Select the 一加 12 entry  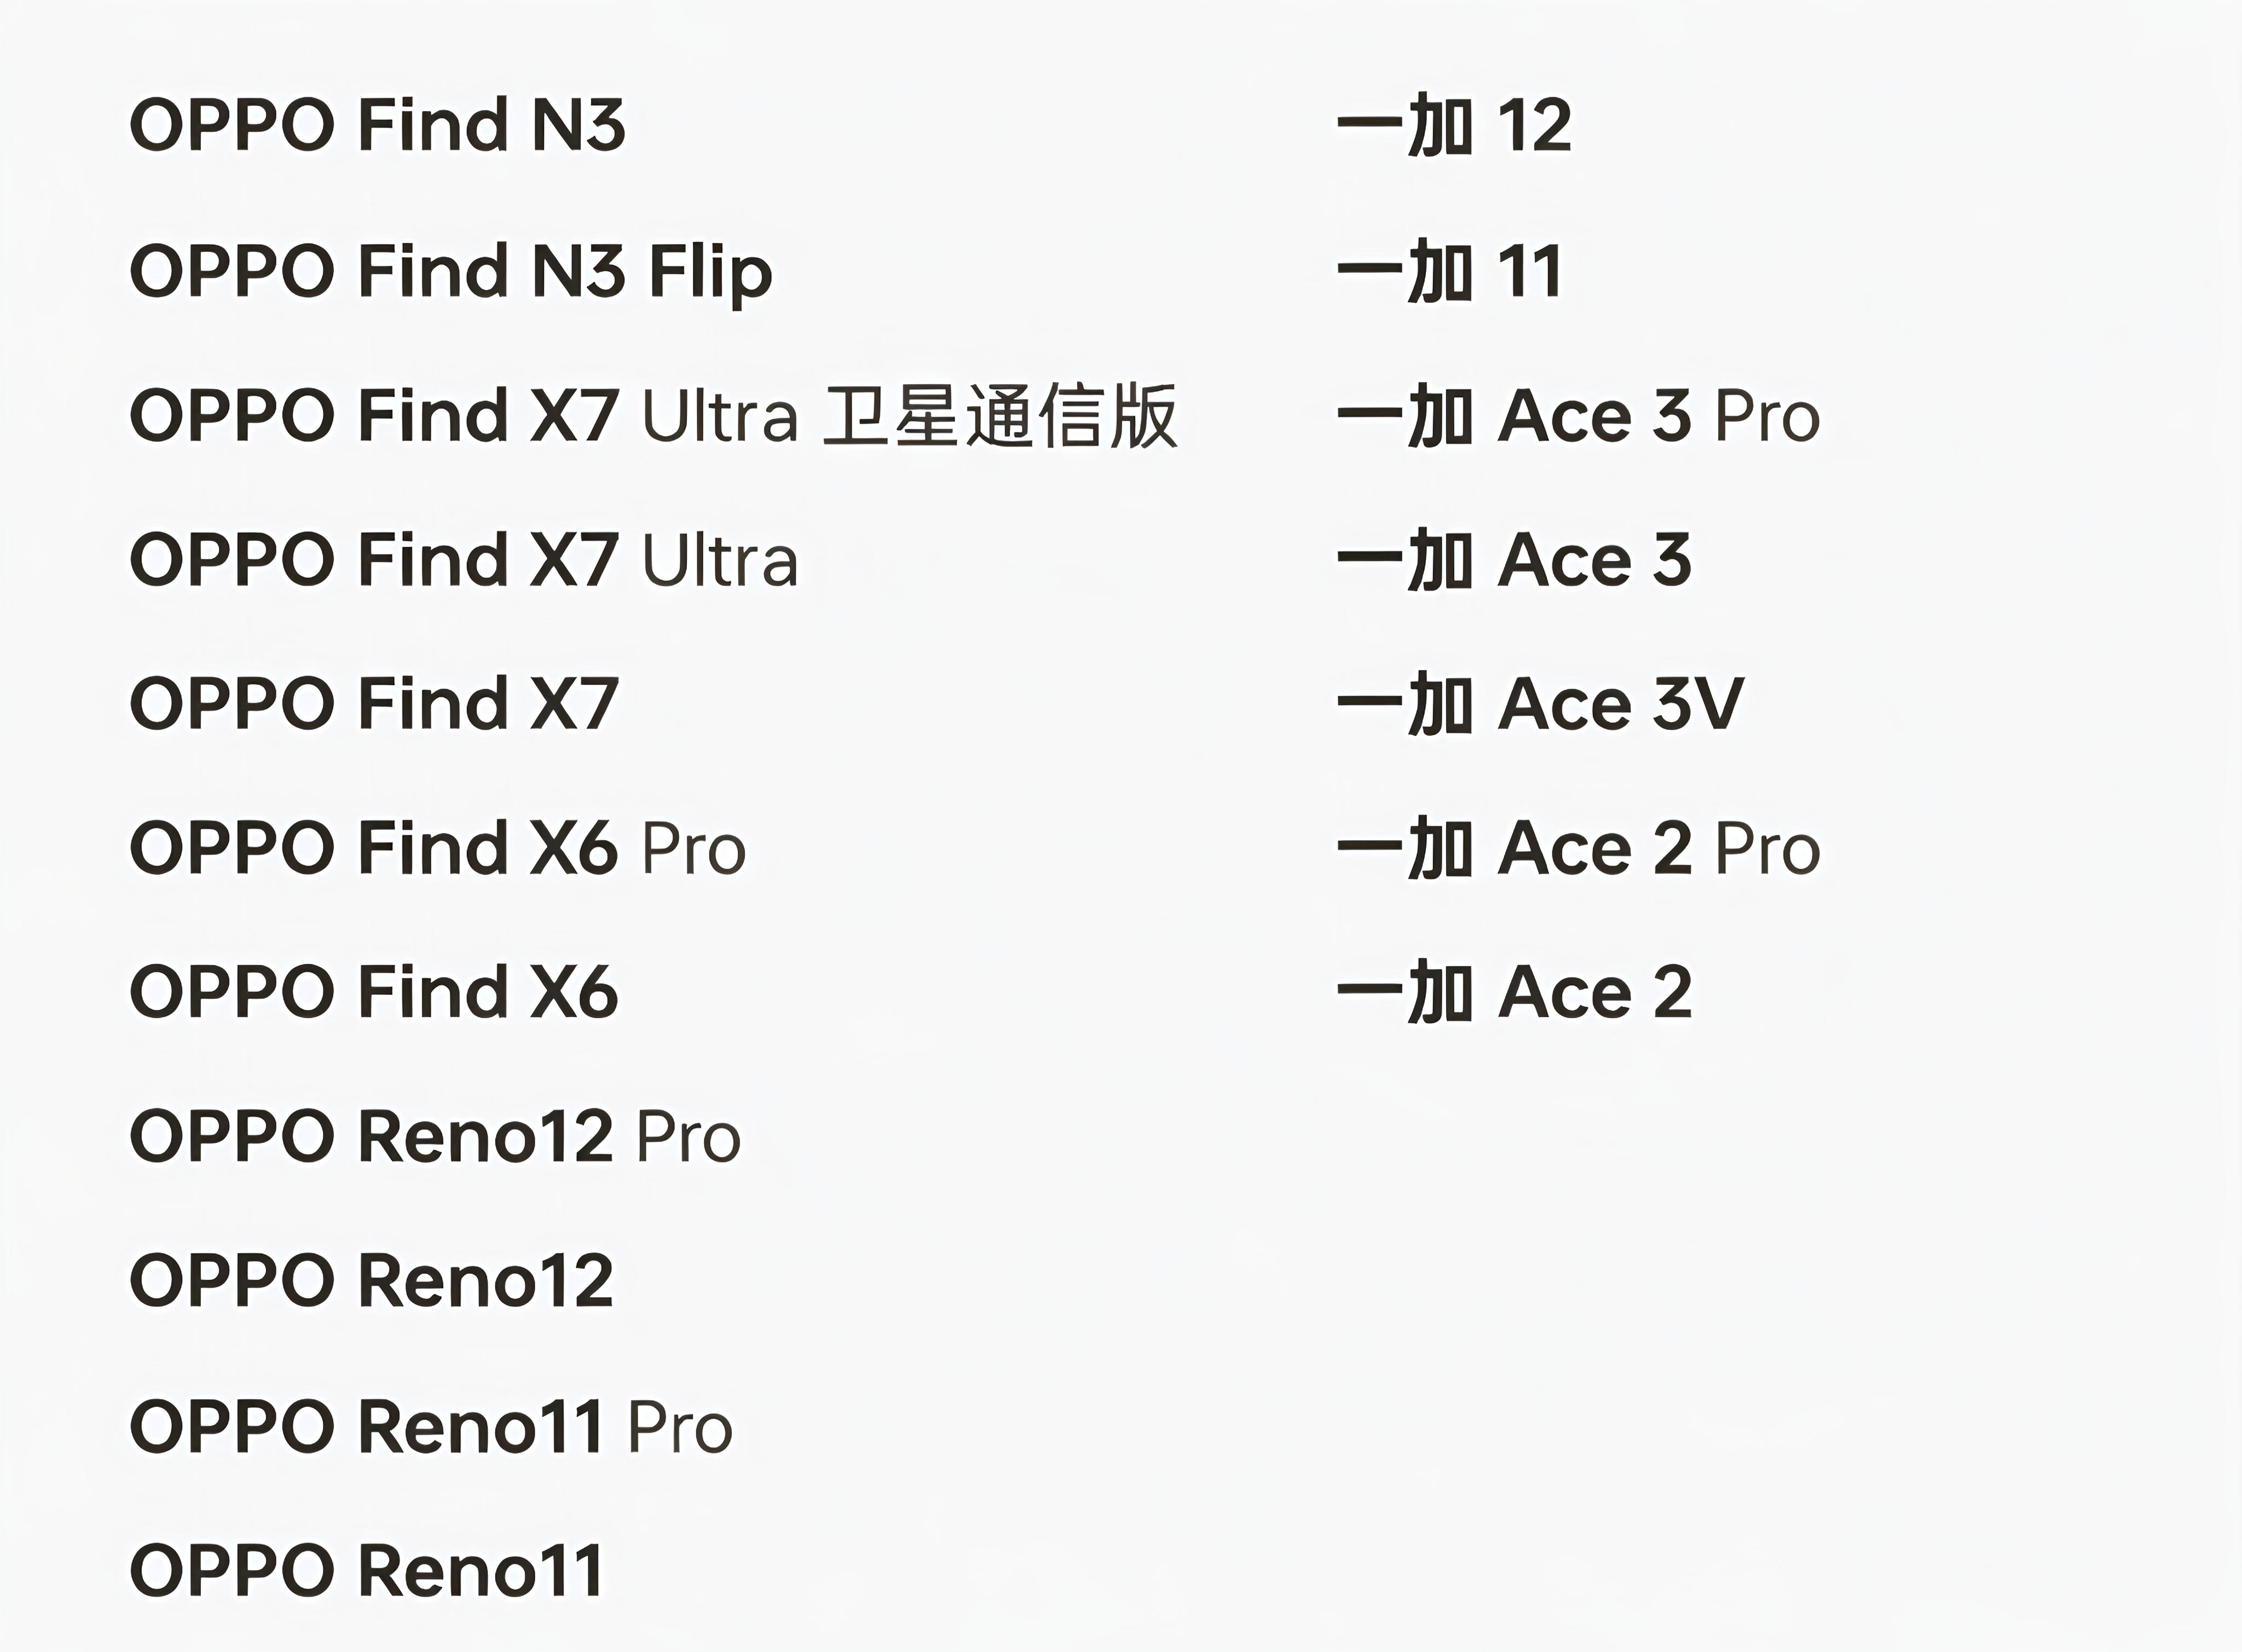1454,125
